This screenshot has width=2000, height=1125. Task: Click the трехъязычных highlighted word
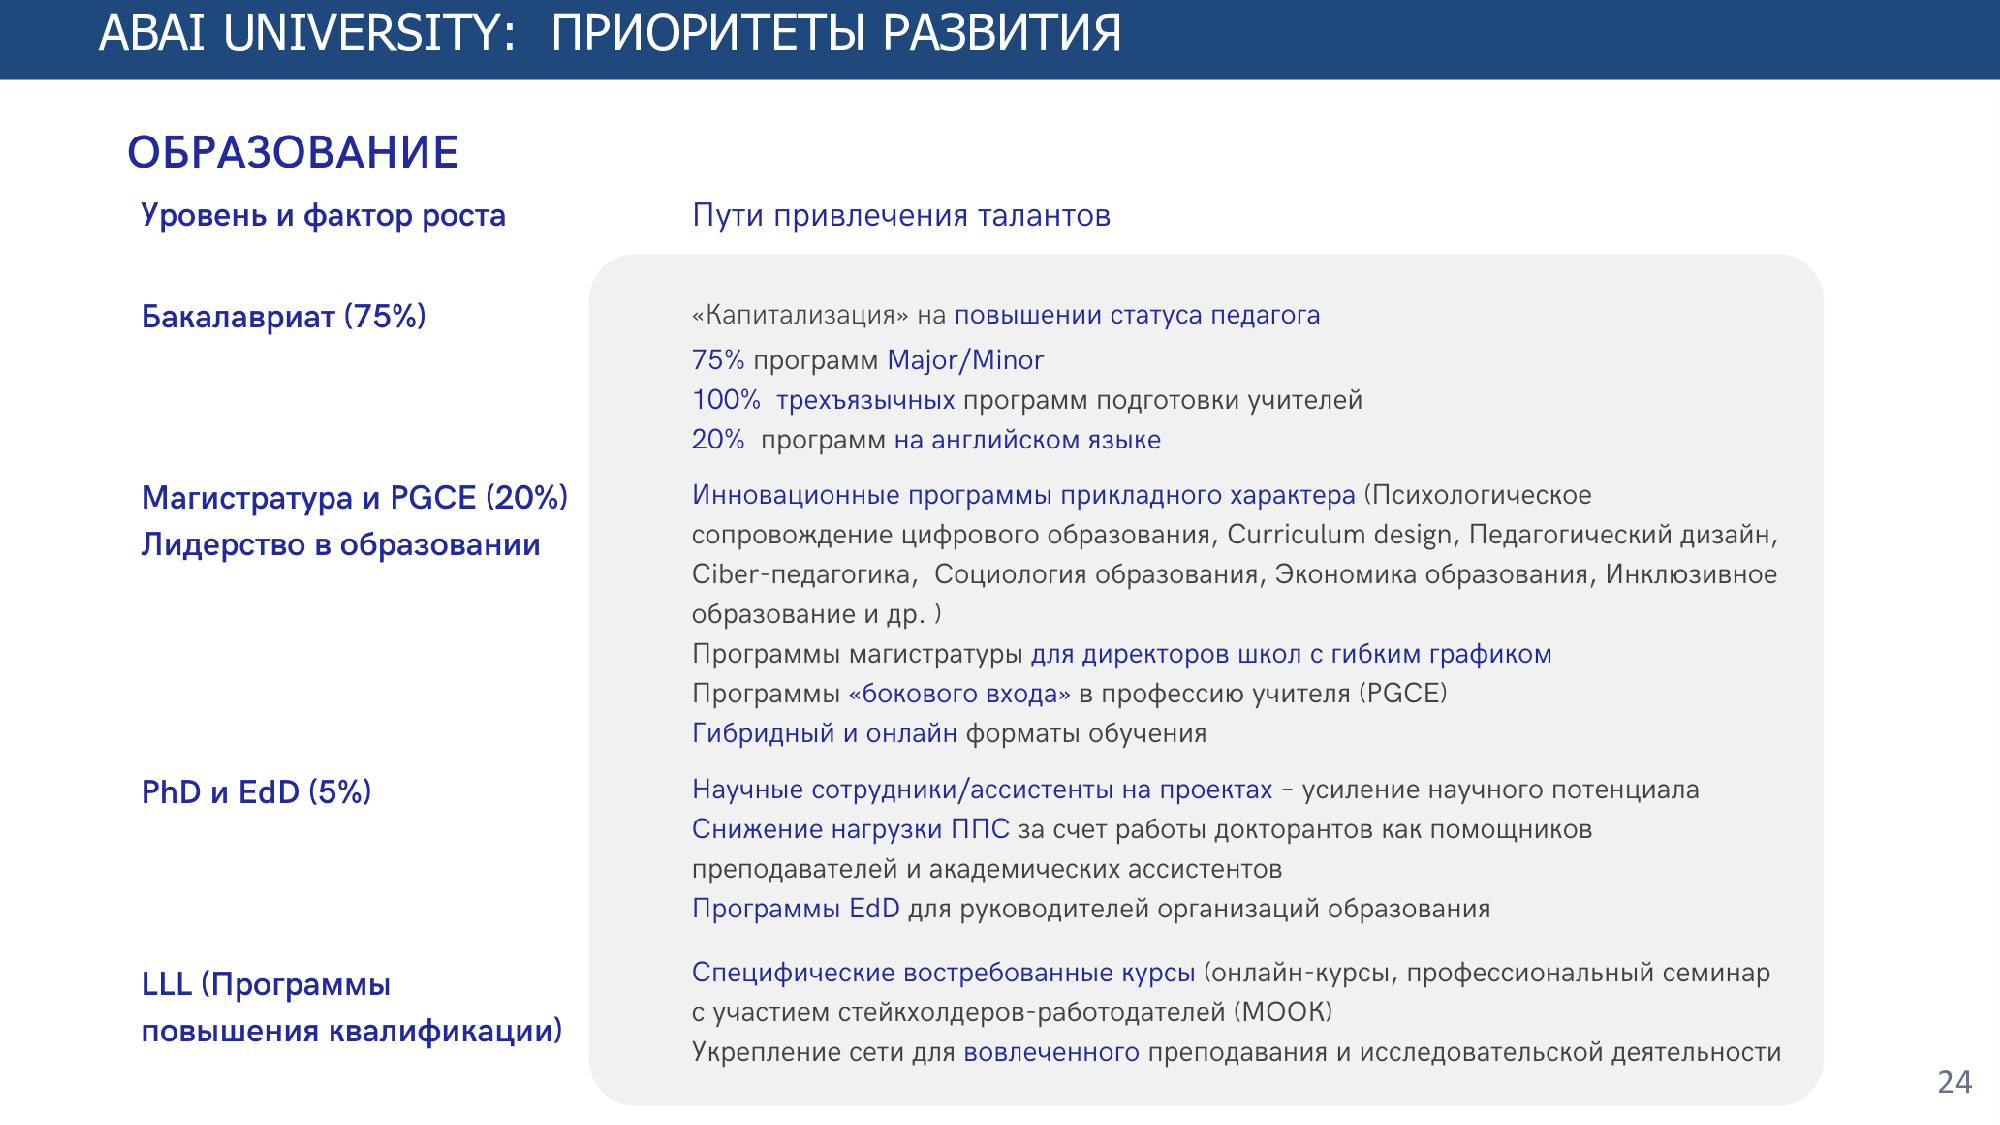[x=865, y=401]
